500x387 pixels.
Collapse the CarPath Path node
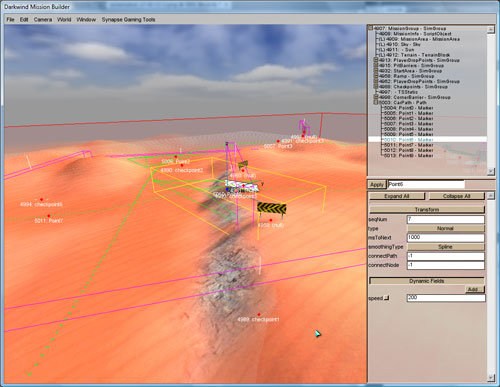pyautogui.click(x=375, y=102)
